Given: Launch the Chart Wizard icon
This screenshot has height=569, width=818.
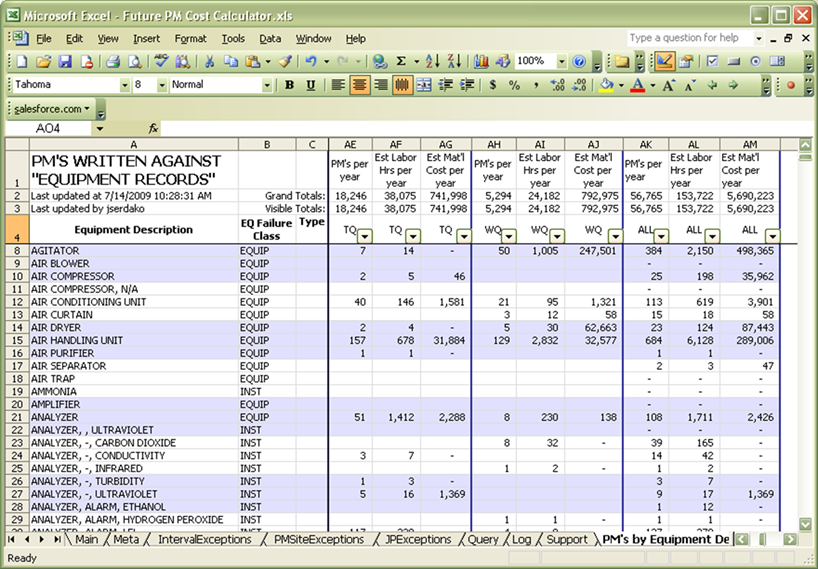Looking at the screenshot, I should click(x=481, y=62).
